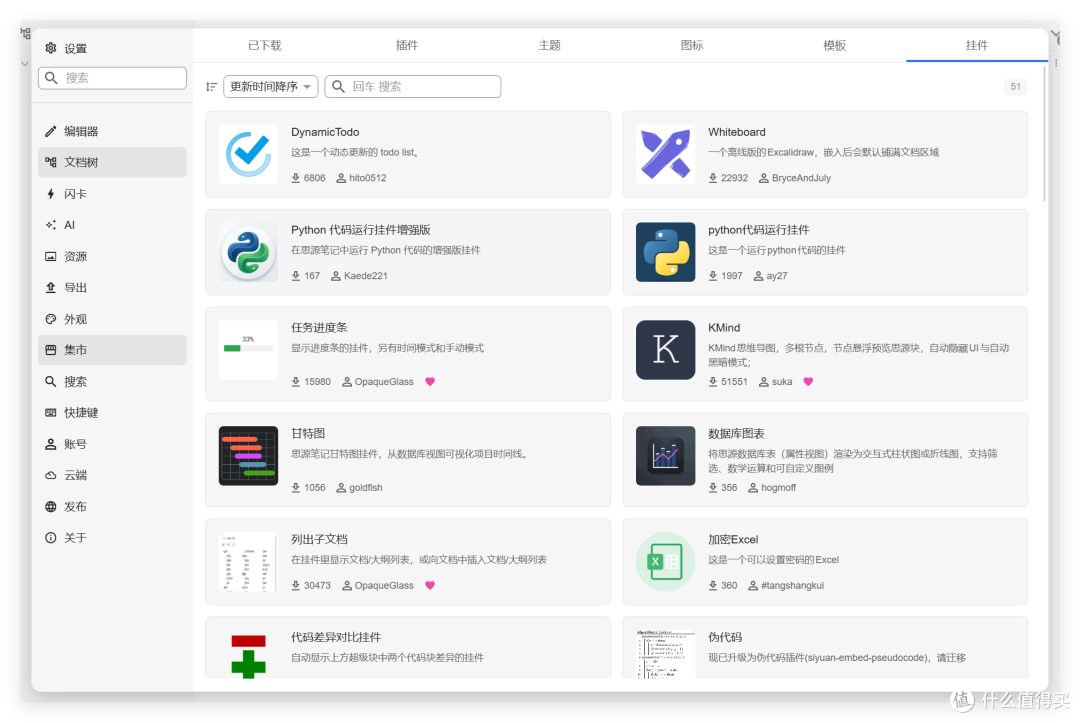Open the AI settings entry
This screenshot has width=1080, height=723.
coord(112,224)
